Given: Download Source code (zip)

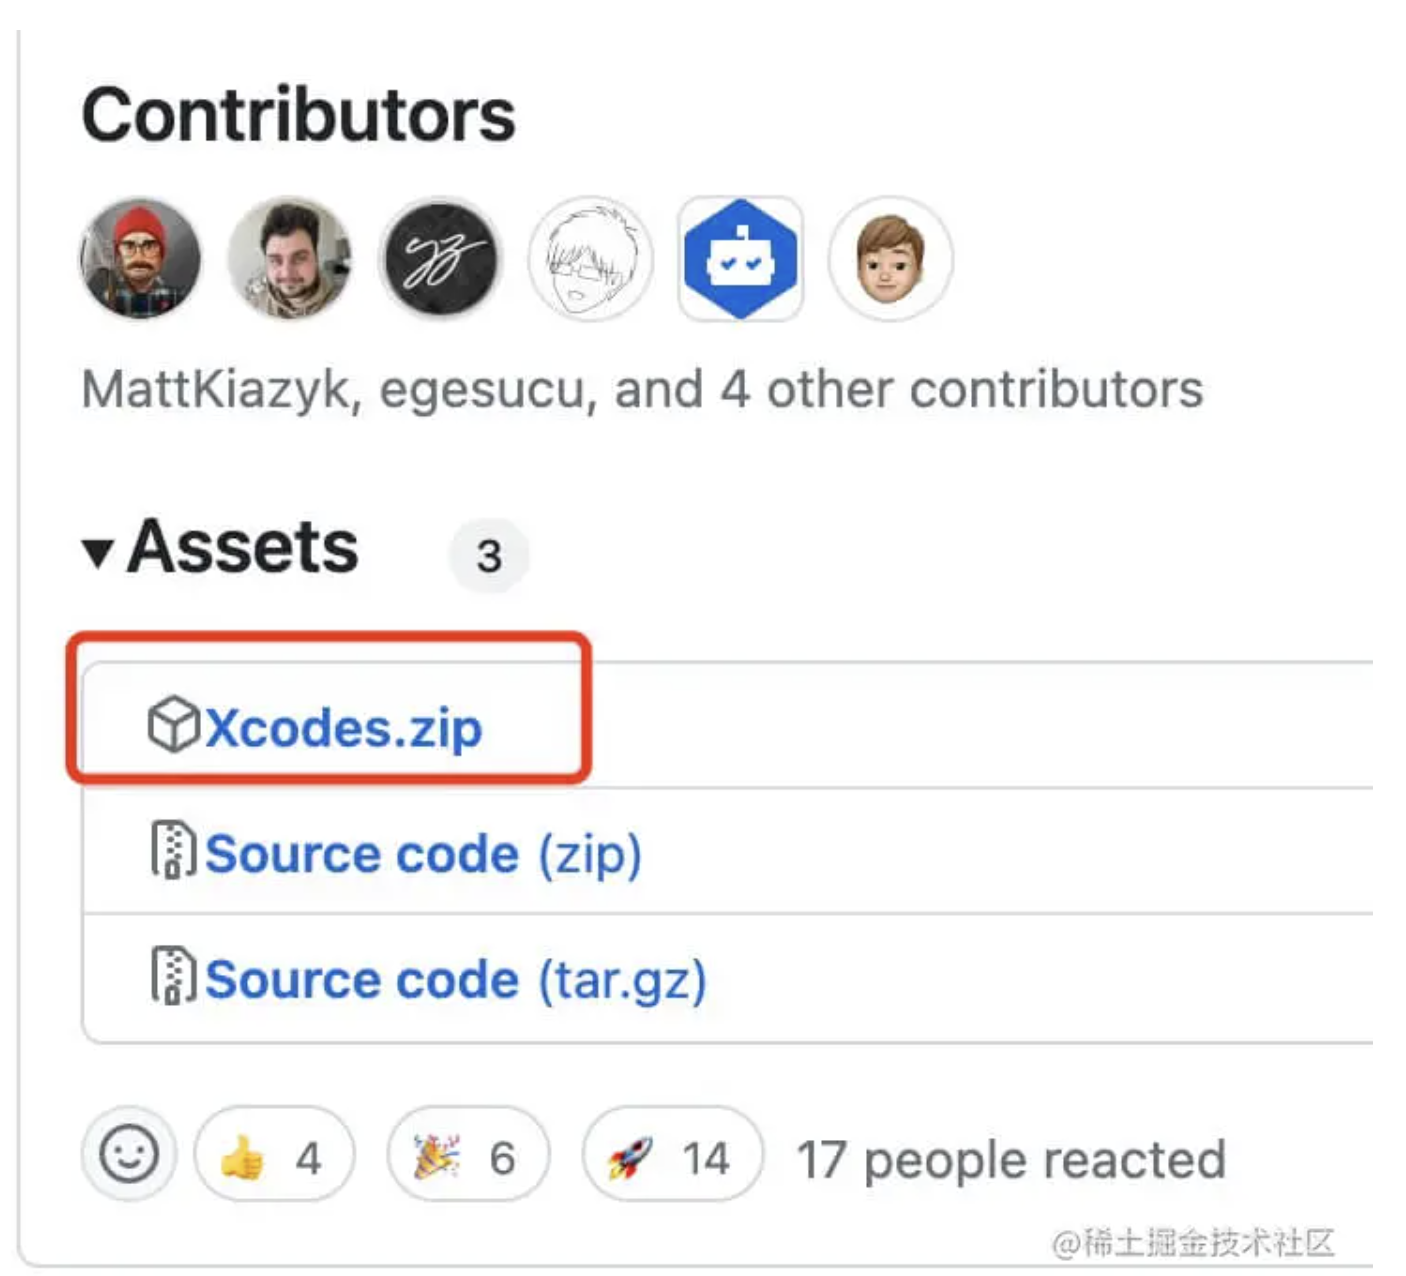Looking at the screenshot, I should point(423,854).
